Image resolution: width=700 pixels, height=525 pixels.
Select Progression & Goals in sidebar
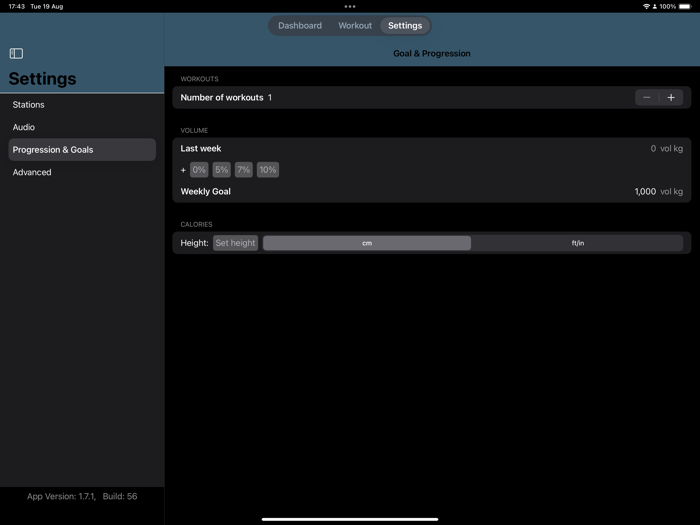tap(82, 150)
